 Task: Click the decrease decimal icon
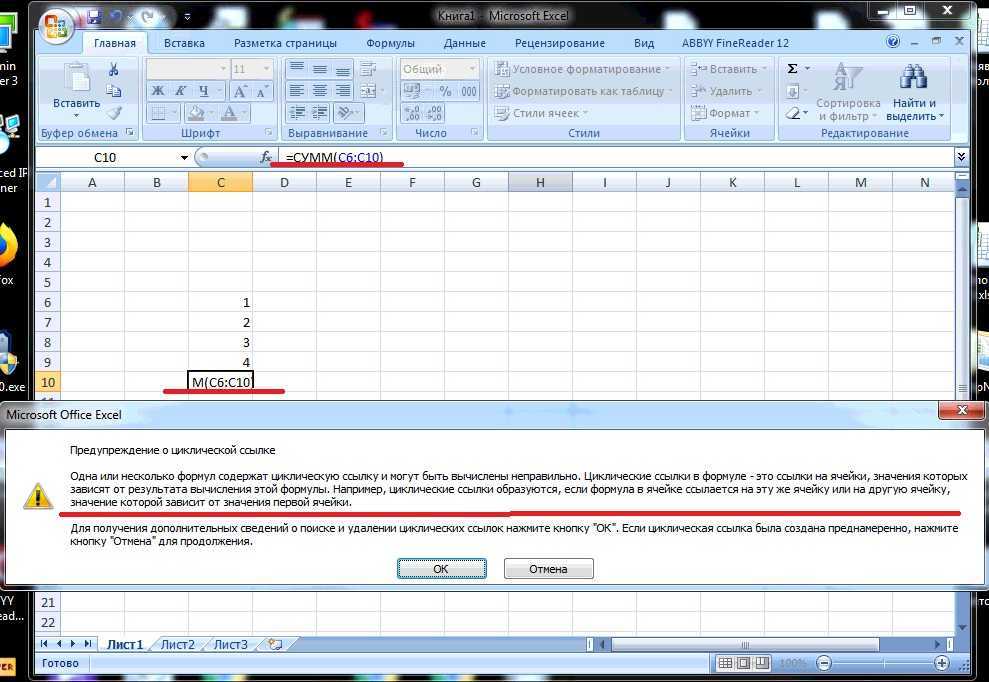[435, 113]
